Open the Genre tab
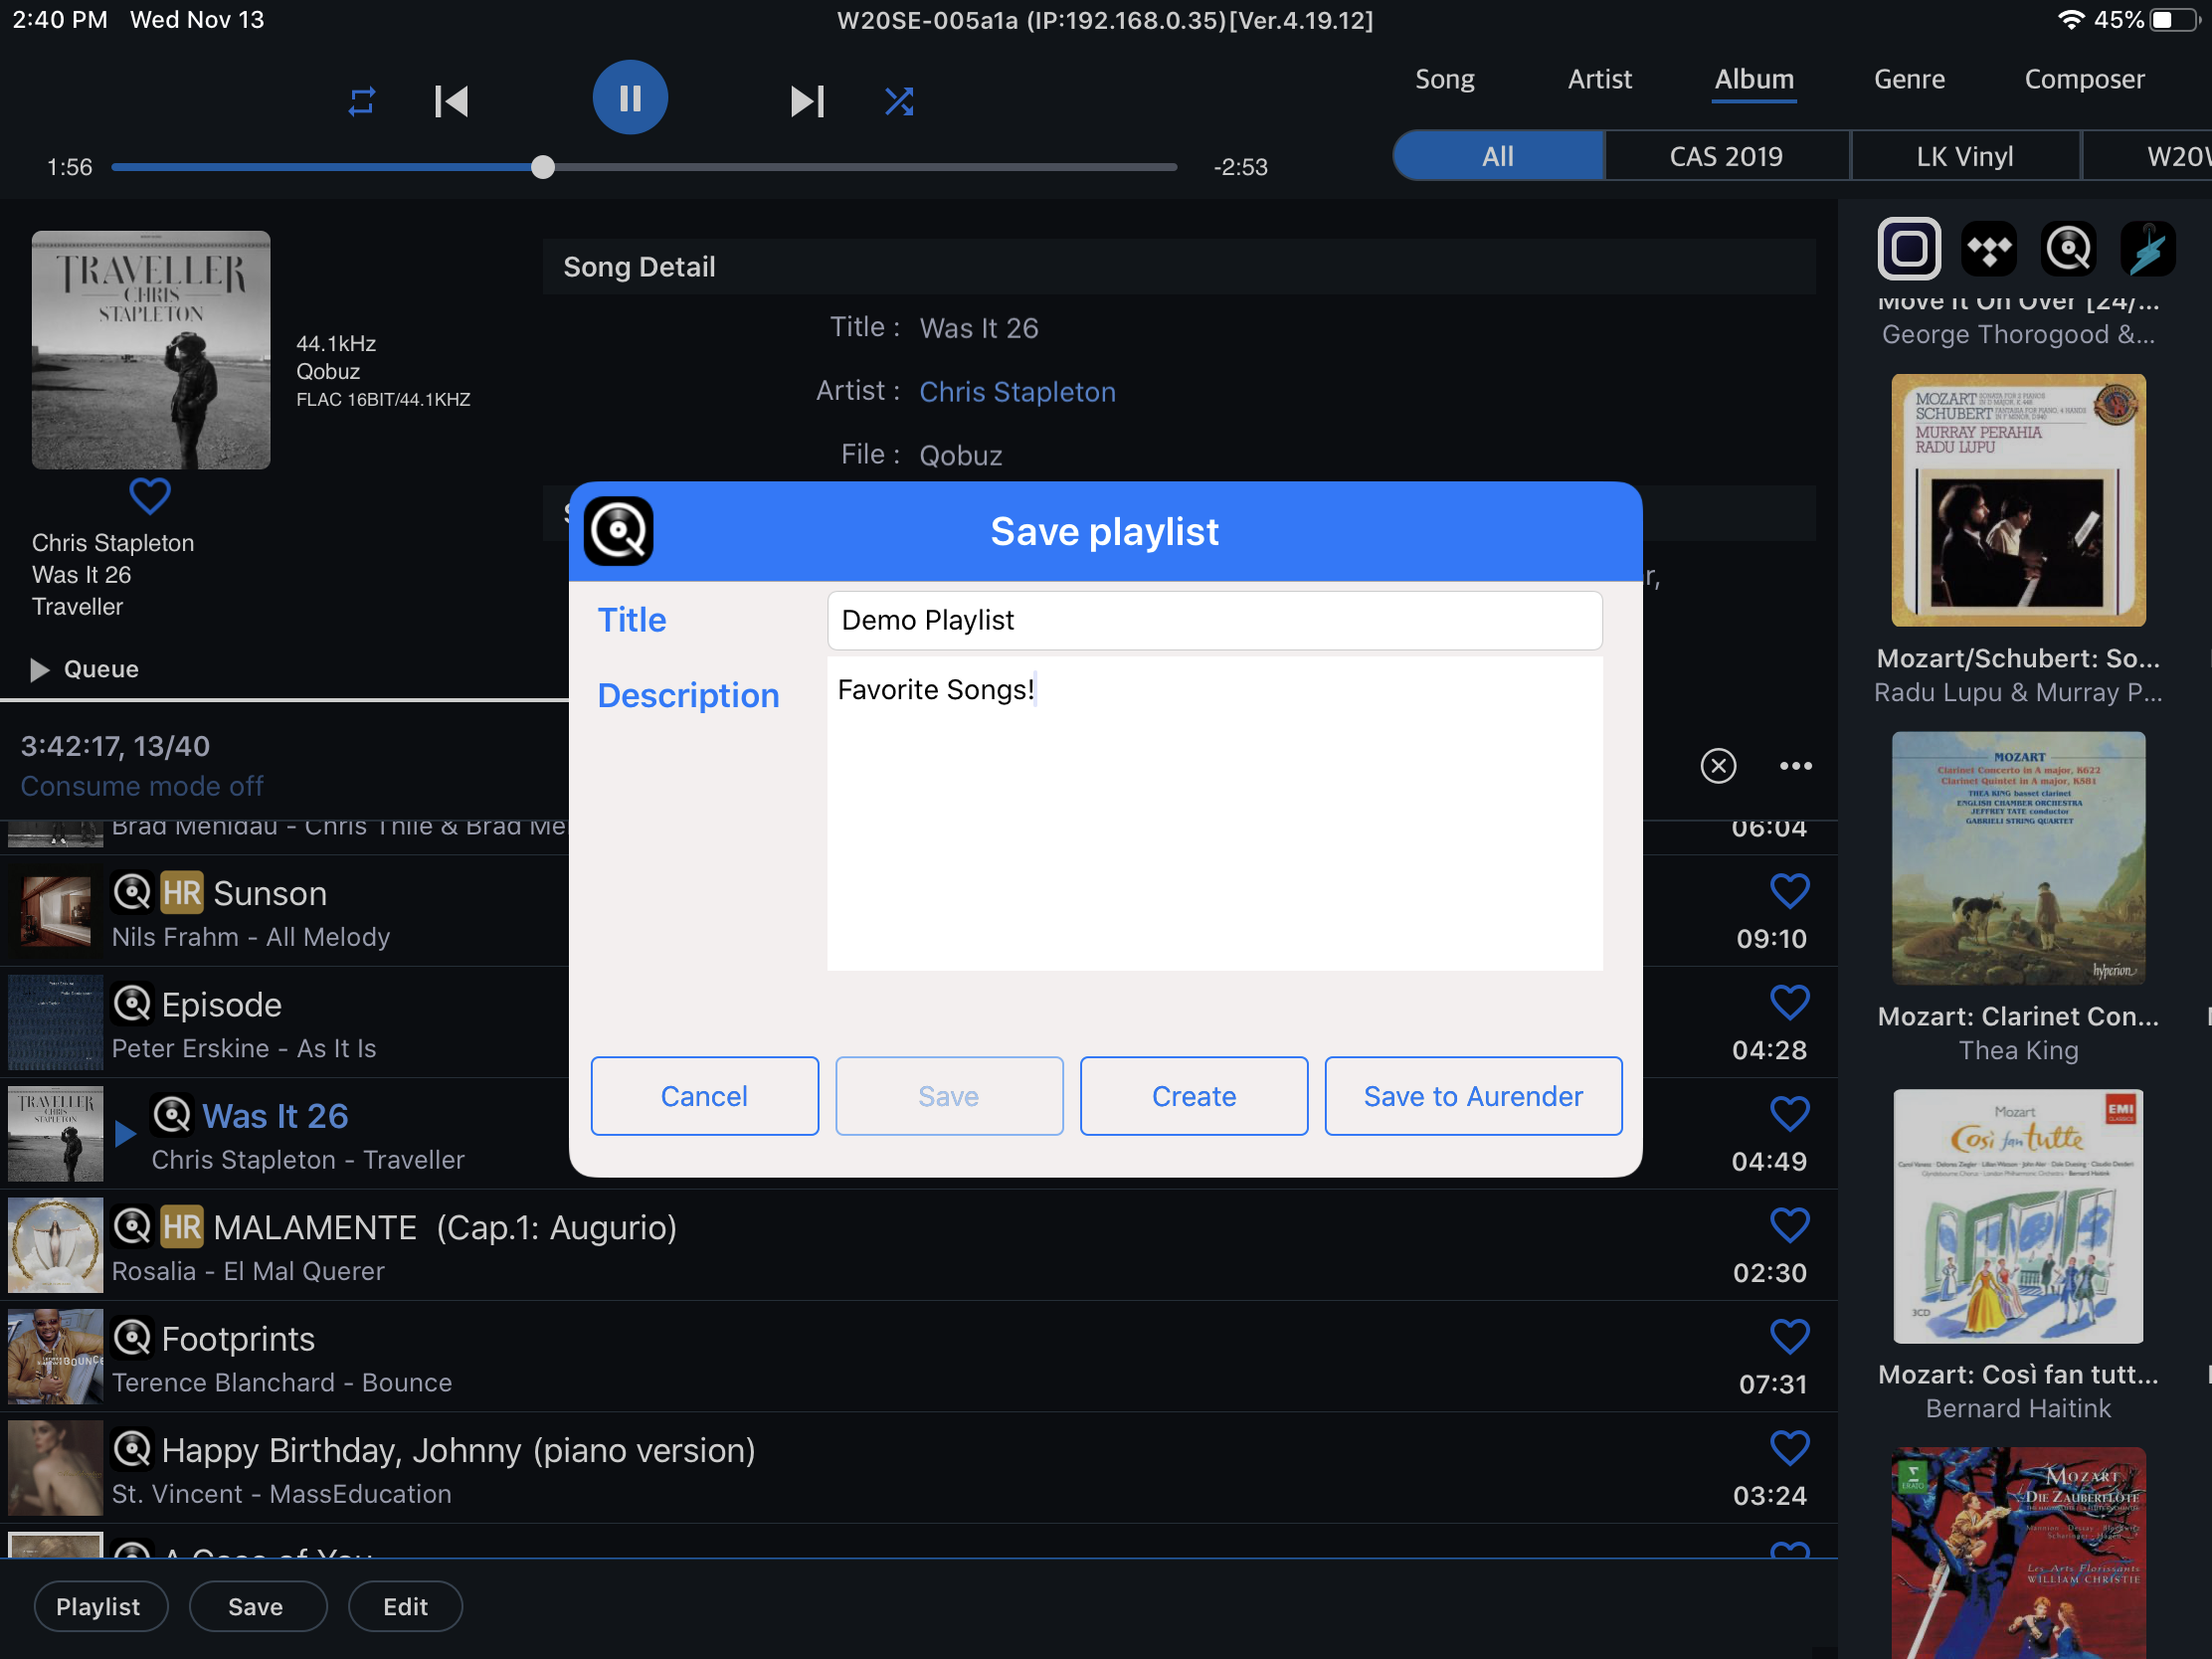The image size is (2212, 1659). click(1909, 79)
